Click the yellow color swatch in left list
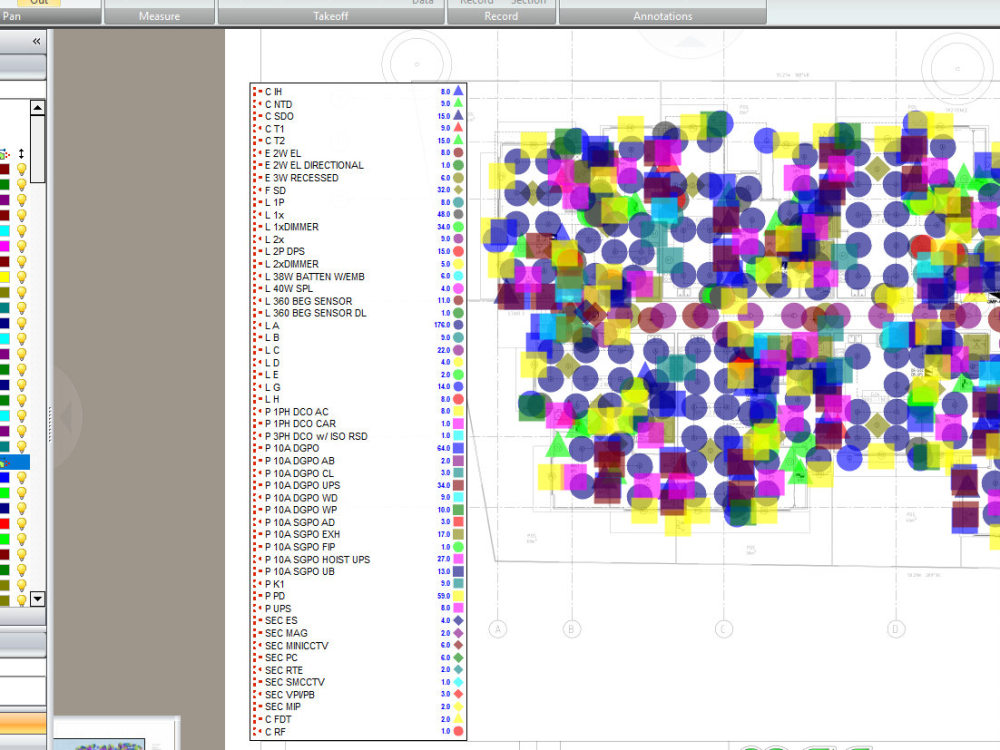Viewport: 1000px width, 750px height. (4, 277)
